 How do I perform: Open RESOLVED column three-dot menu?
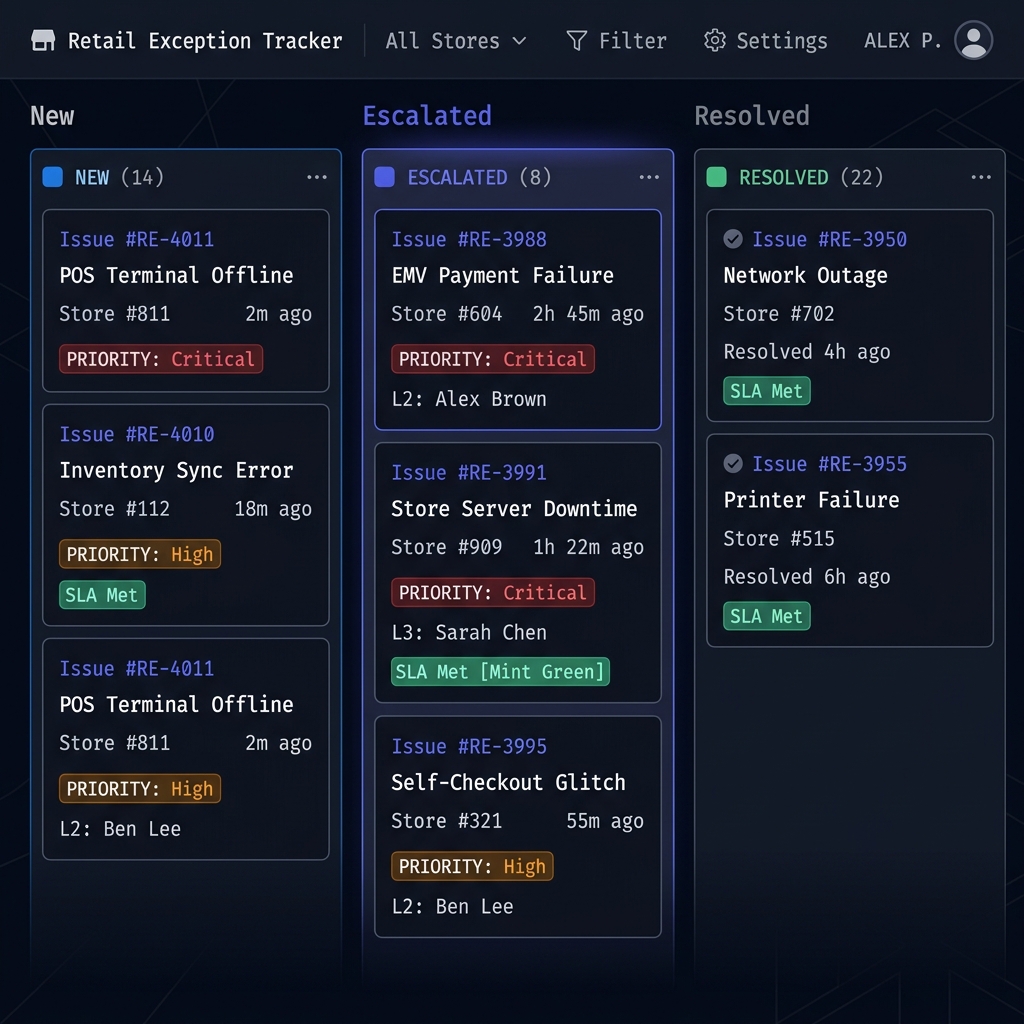(981, 177)
